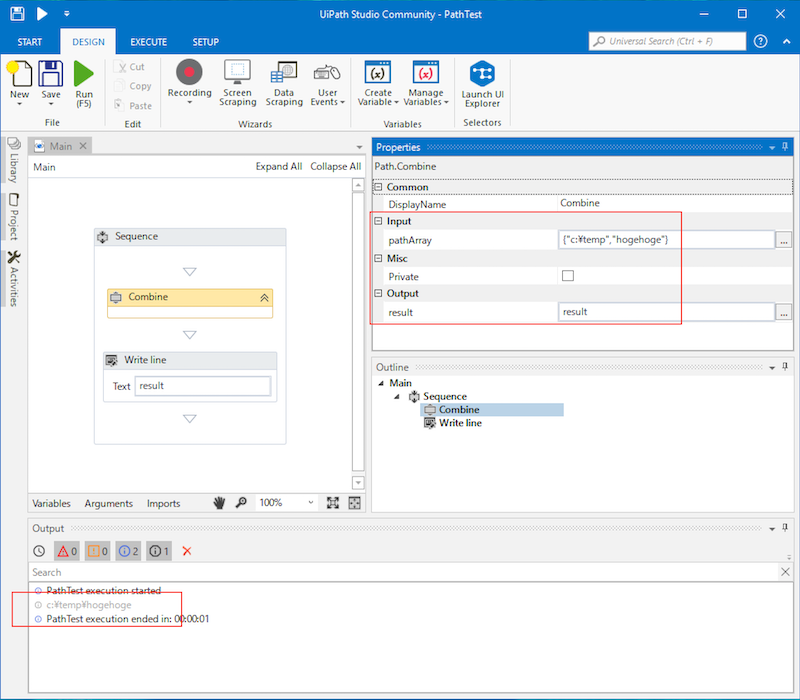Toggle the overview minimap icon
Screen dimensions: 800x700
[355, 503]
